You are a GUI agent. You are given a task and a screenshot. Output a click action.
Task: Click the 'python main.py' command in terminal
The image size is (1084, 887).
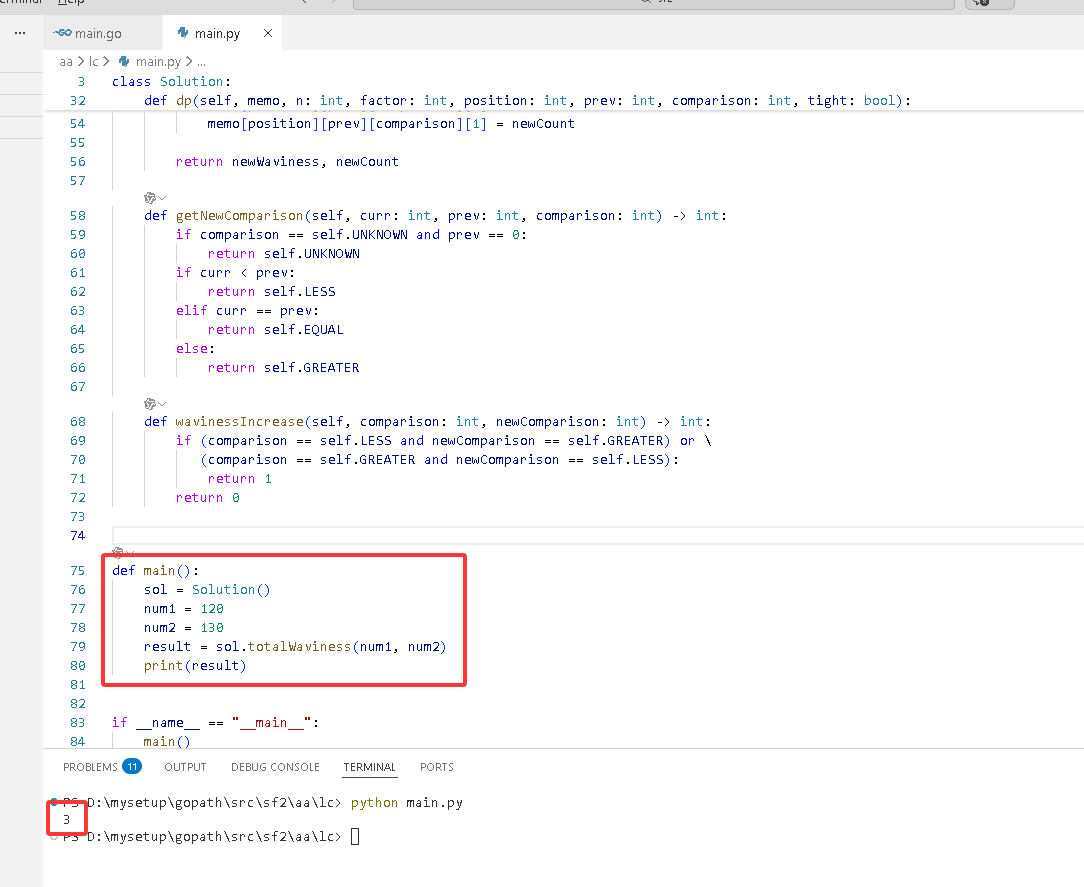(406, 803)
